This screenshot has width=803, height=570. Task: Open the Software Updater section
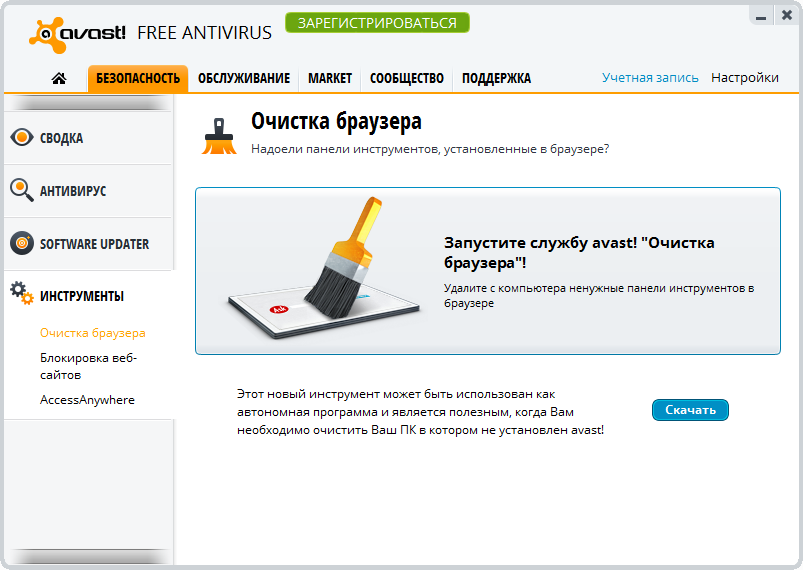[x=88, y=244]
